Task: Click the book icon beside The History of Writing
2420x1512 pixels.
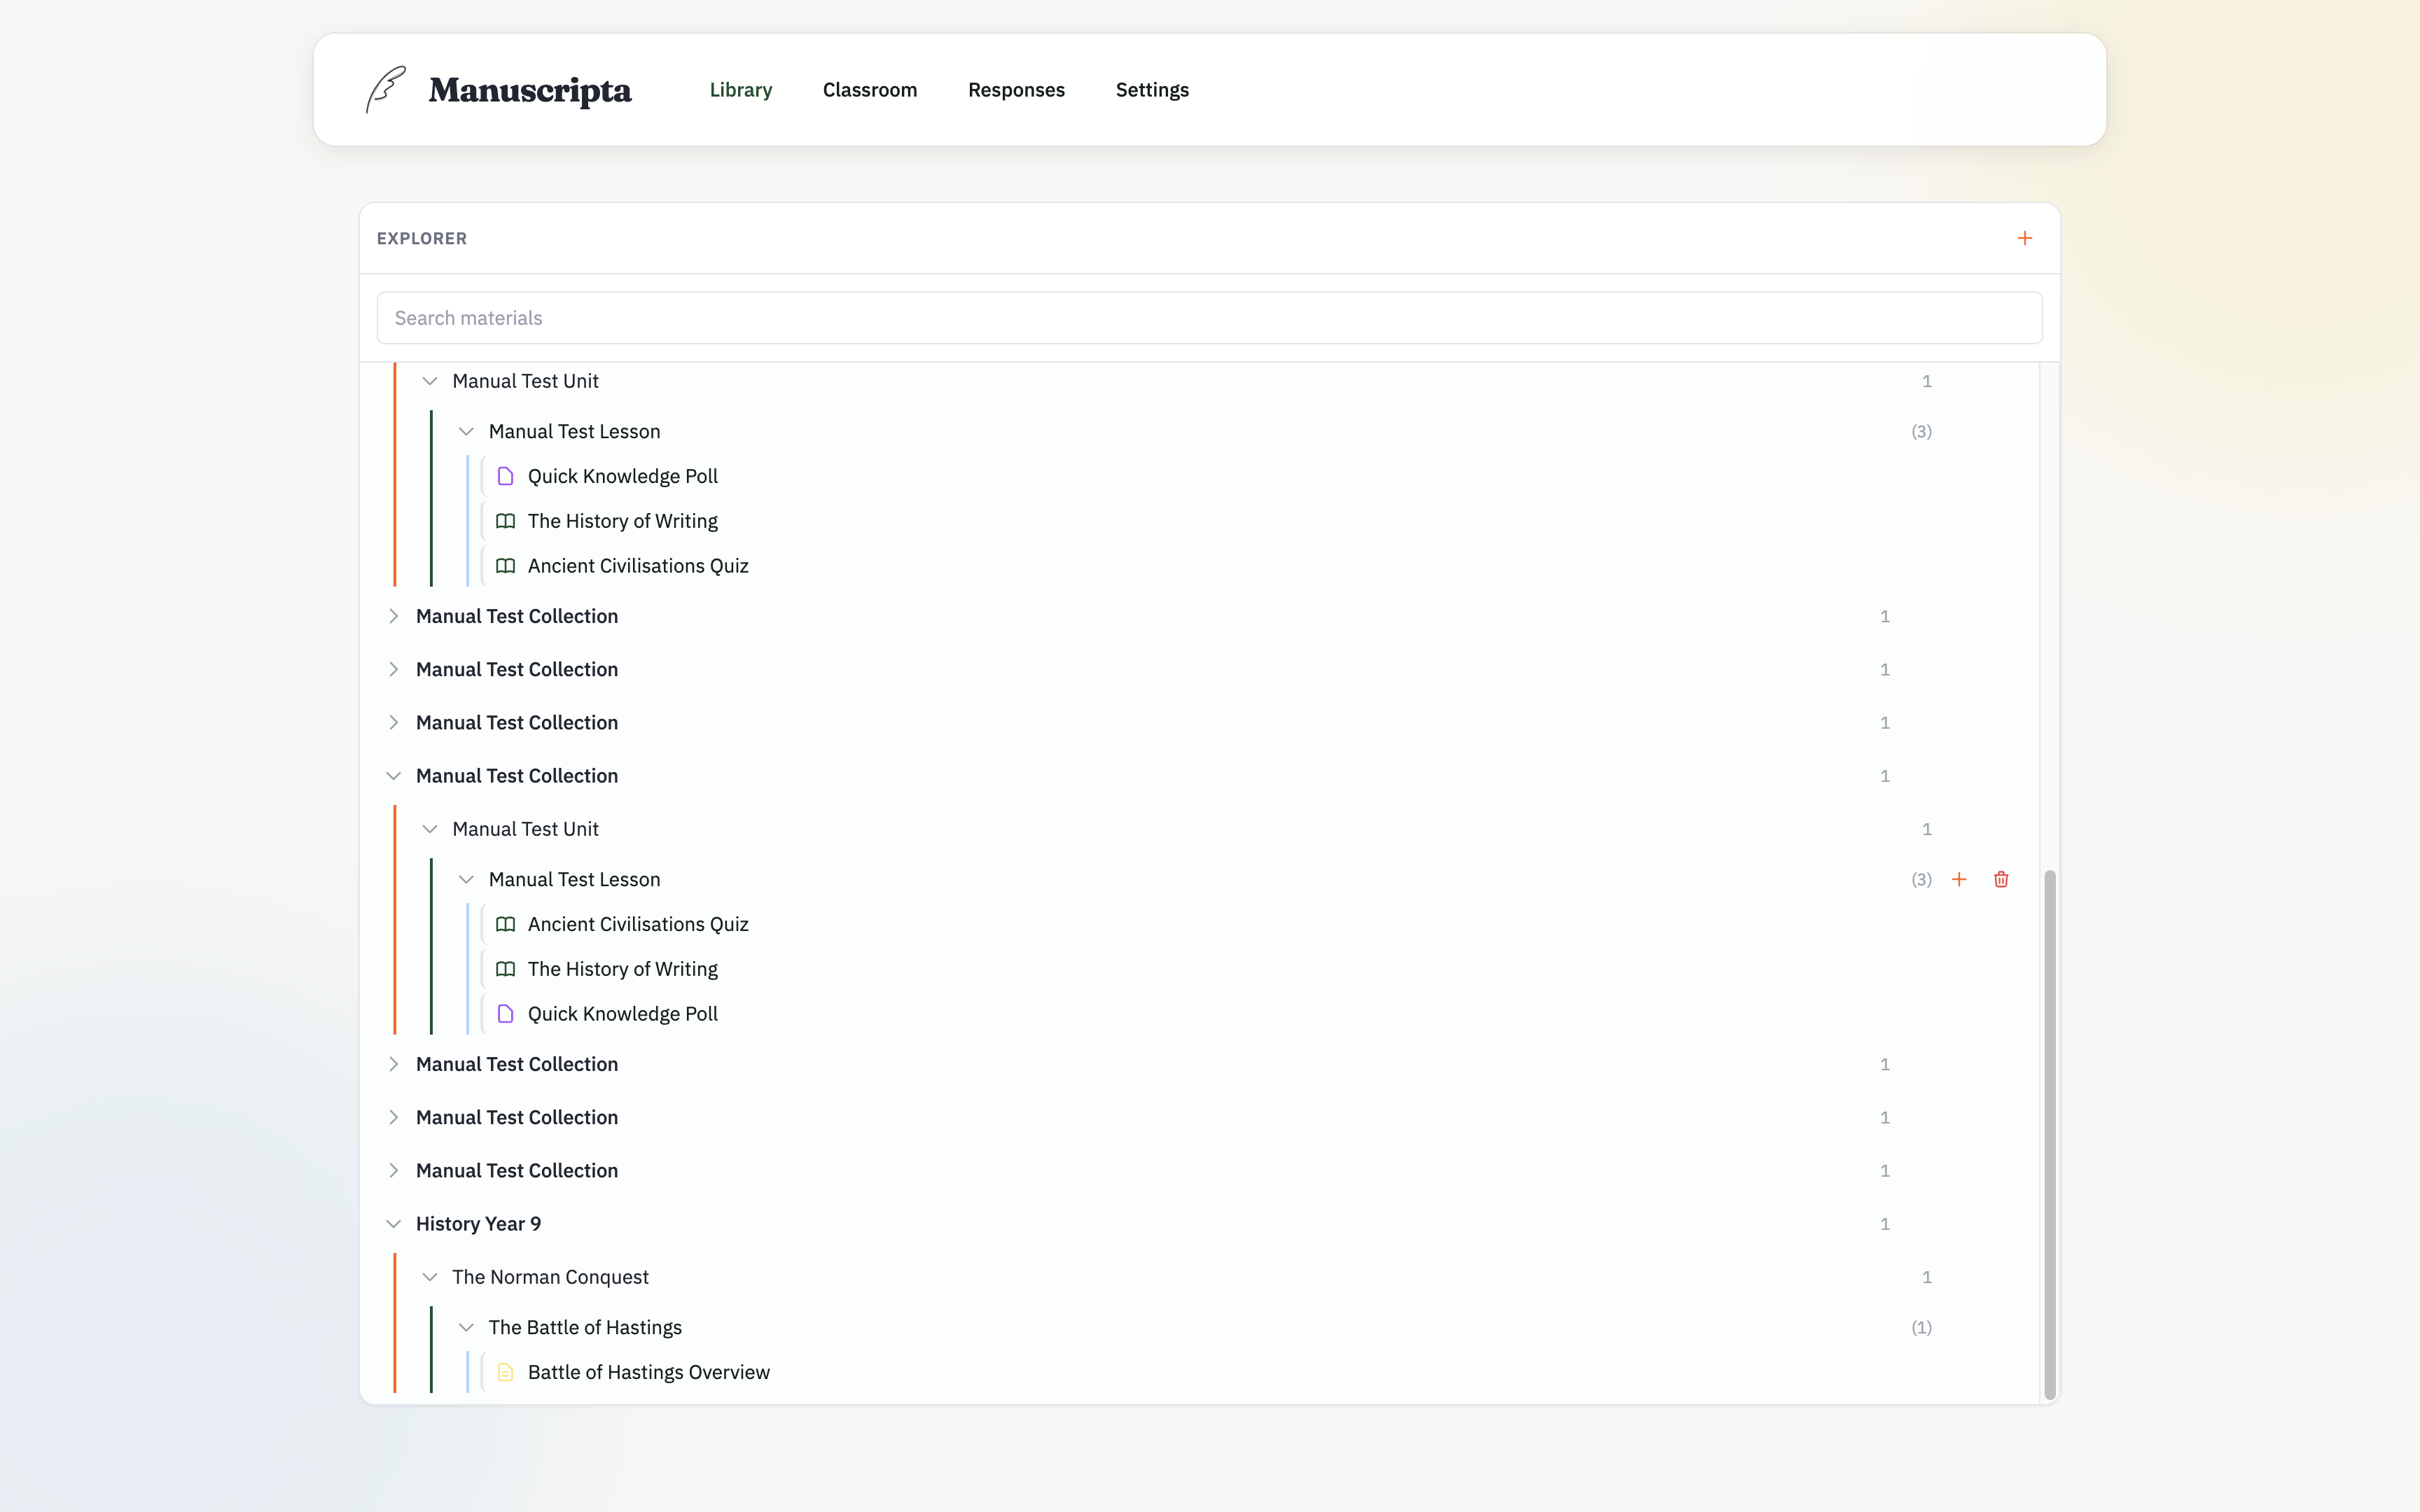Action: 506,520
